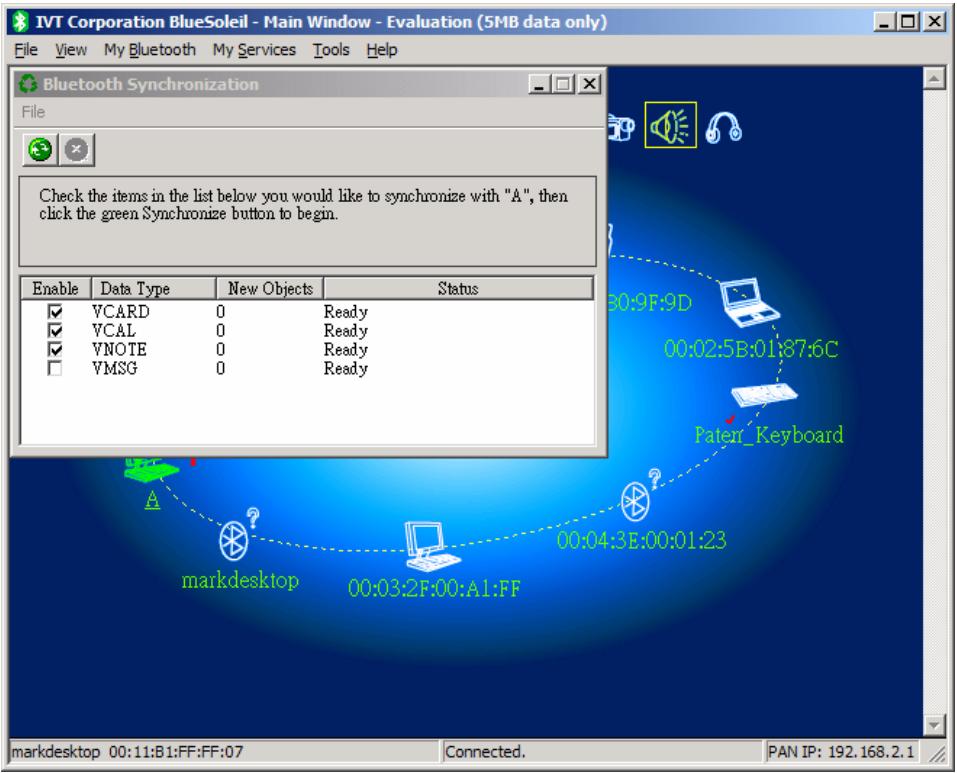Image resolution: width=957 pixels, height=773 pixels.
Task: Click the New Objects column header
Action: pyautogui.click(x=270, y=289)
